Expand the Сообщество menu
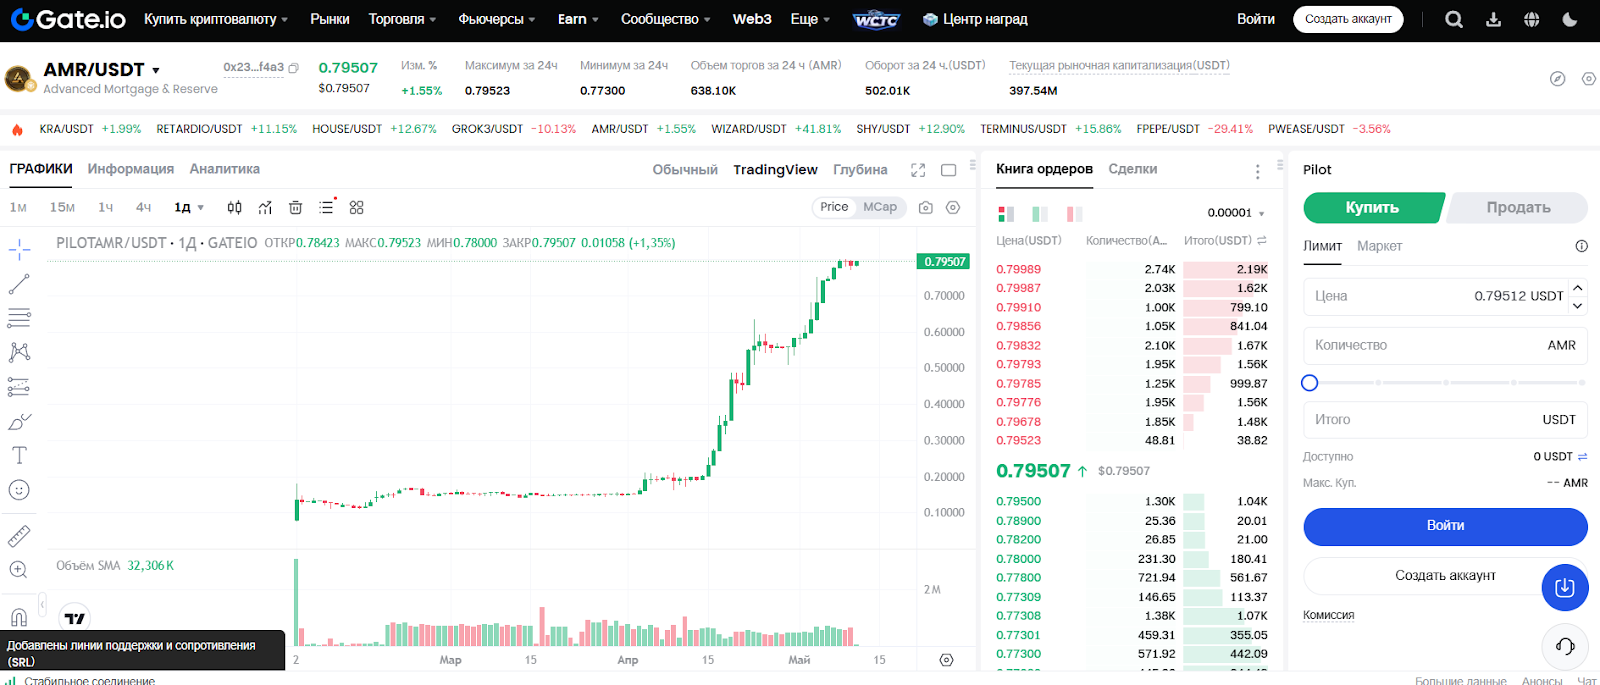1600x685 pixels. click(665, 19)
